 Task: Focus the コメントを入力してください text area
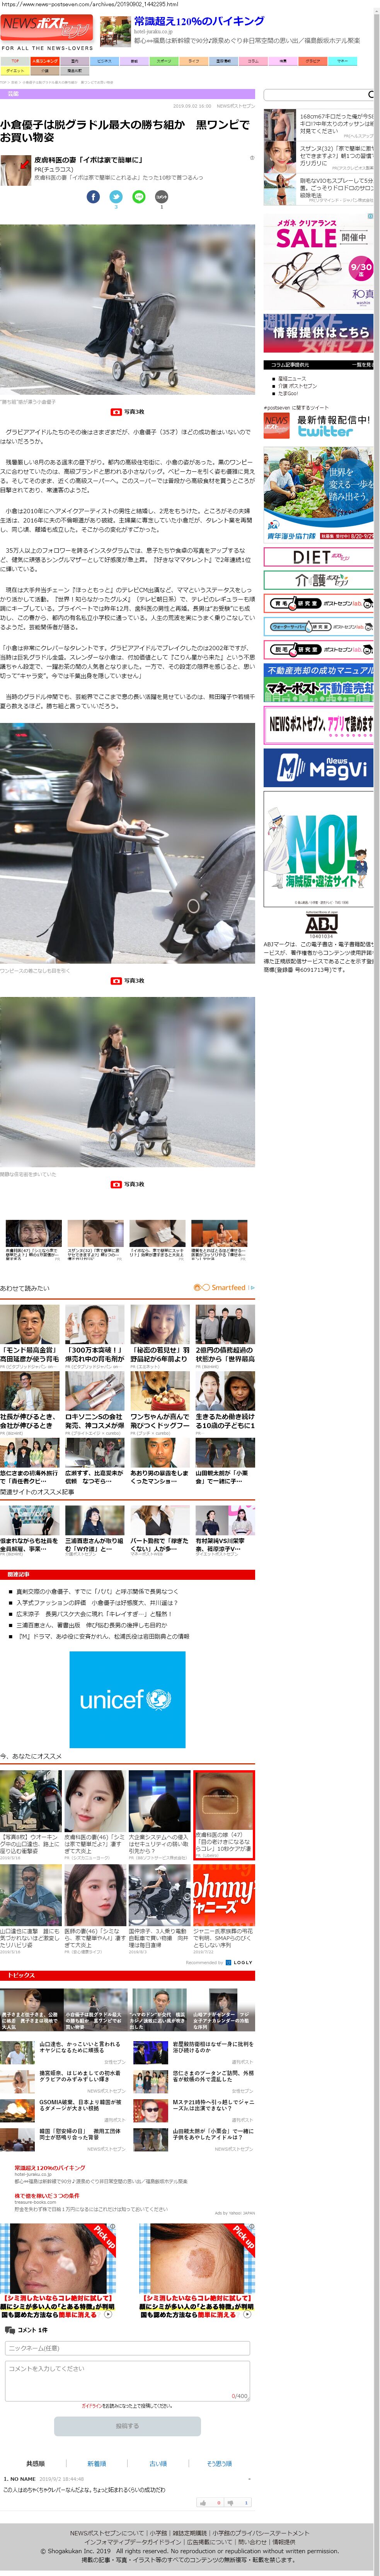click(x=127, y=2381)
